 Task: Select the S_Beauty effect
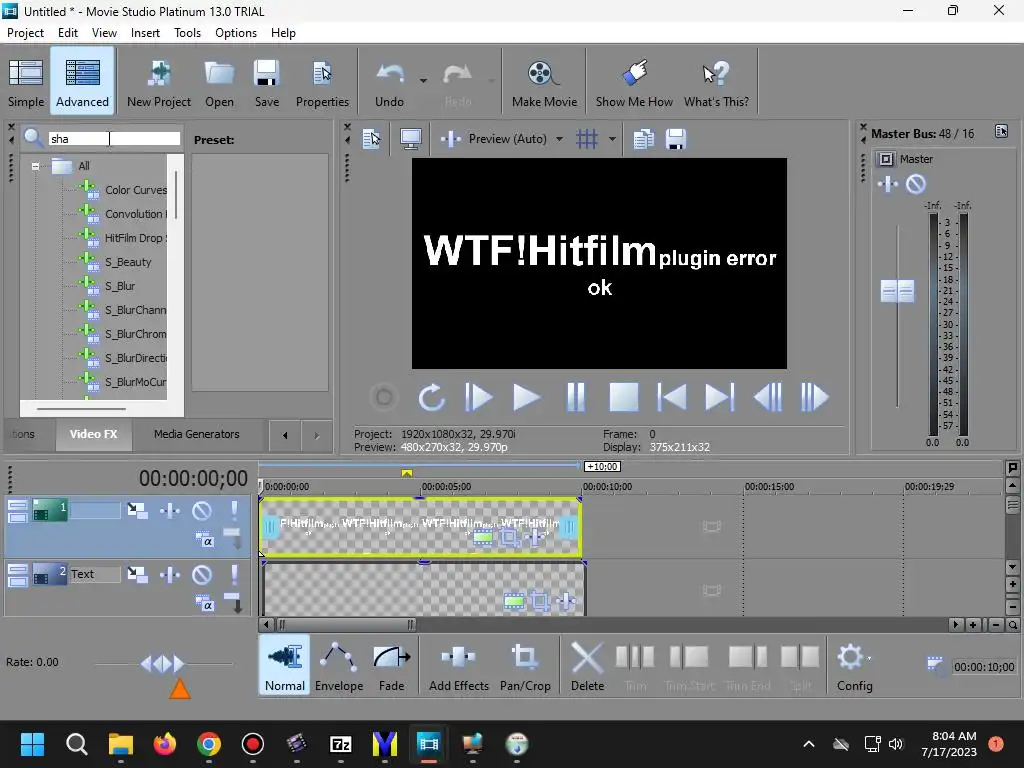[x=128, y=262]
